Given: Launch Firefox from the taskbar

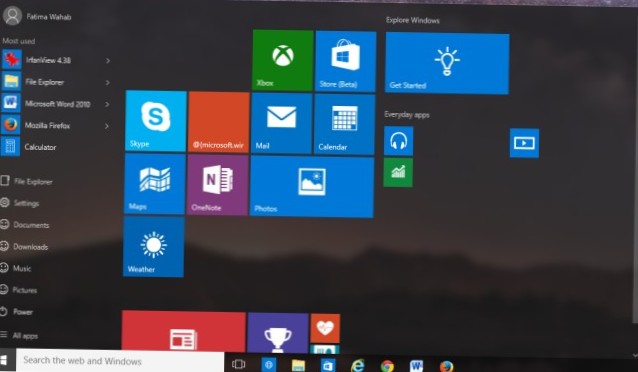Looking at the screenshot, I should pos(446,366).
